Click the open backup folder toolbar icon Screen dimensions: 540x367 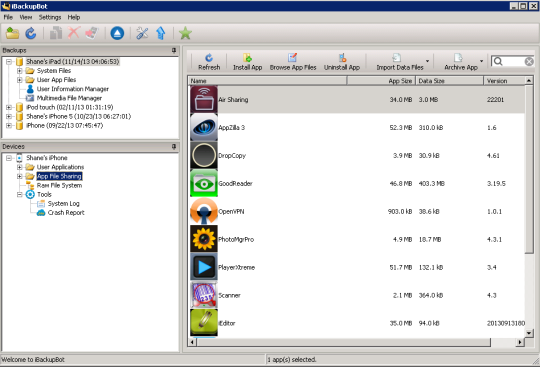pos(12,33)
